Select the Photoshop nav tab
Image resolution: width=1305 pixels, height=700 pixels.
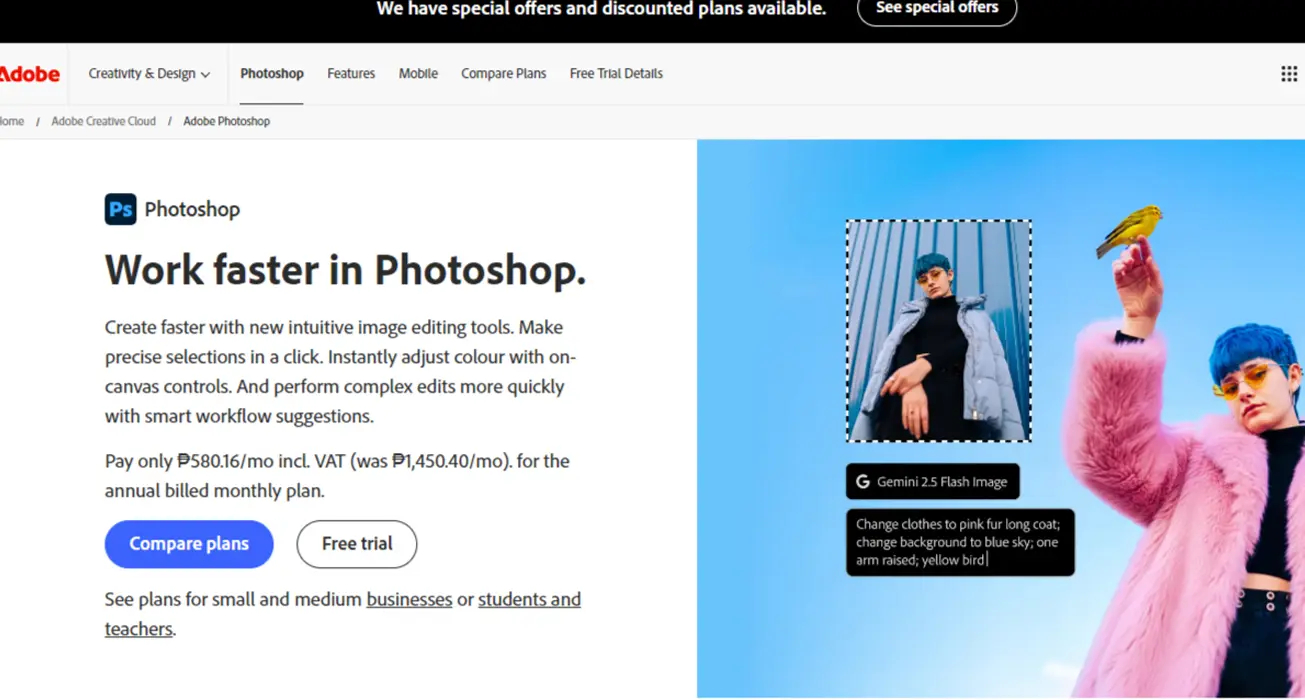click(271, 73)
